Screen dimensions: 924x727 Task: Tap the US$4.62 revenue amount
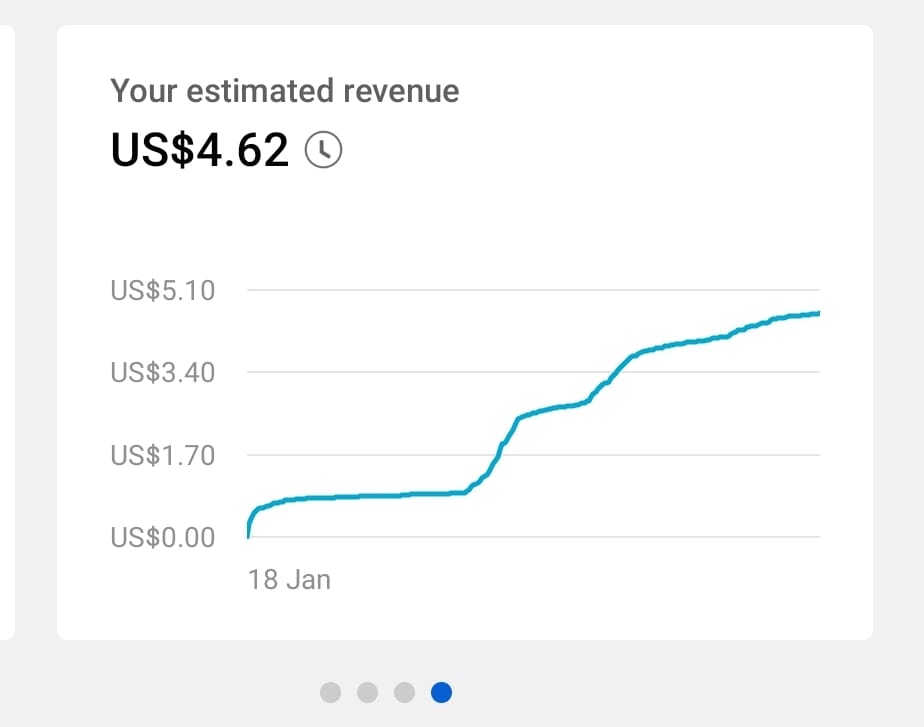(x=200, y=150)
